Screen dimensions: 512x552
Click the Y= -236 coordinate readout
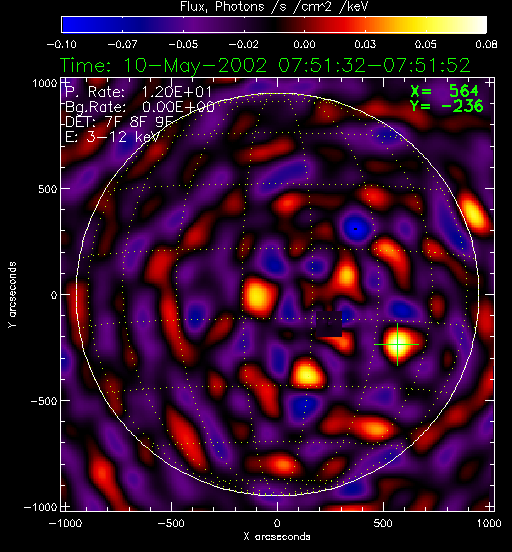(x=447, y=106)
